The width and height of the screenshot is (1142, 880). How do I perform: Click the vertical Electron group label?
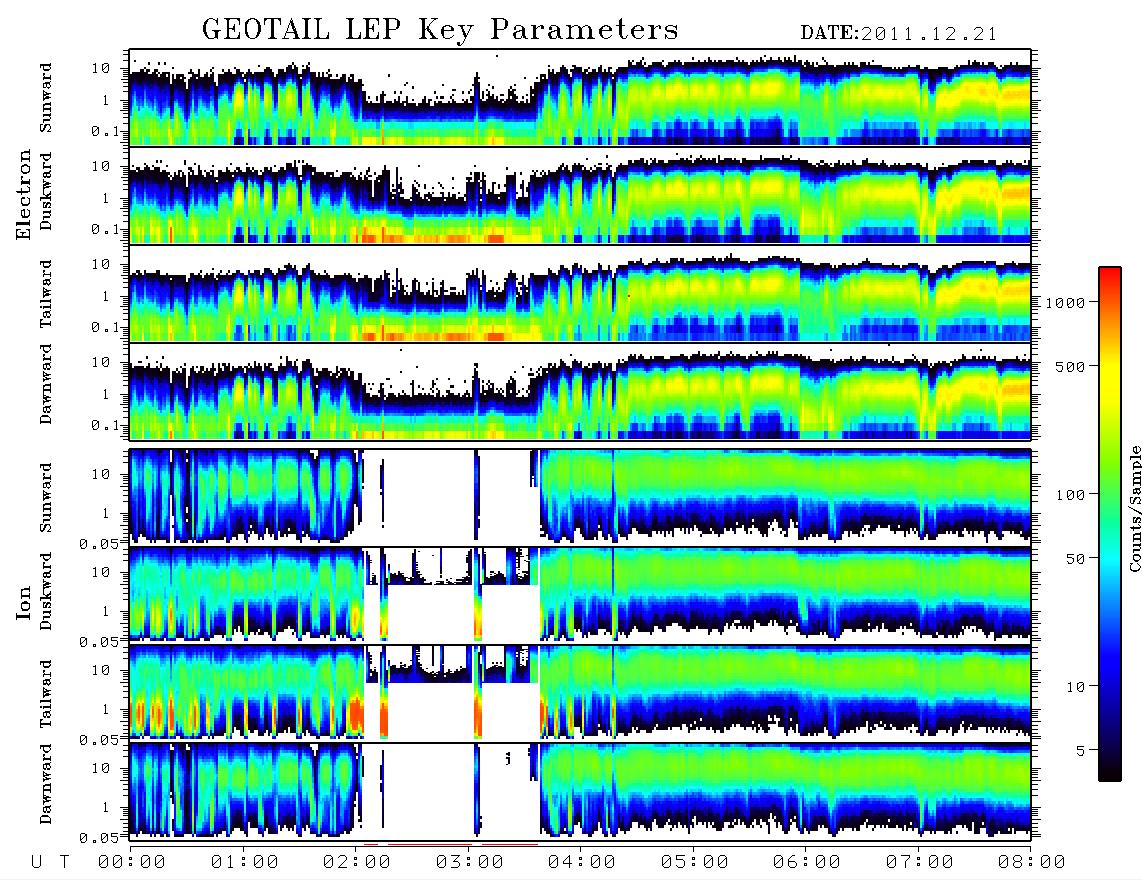(23, 194)
